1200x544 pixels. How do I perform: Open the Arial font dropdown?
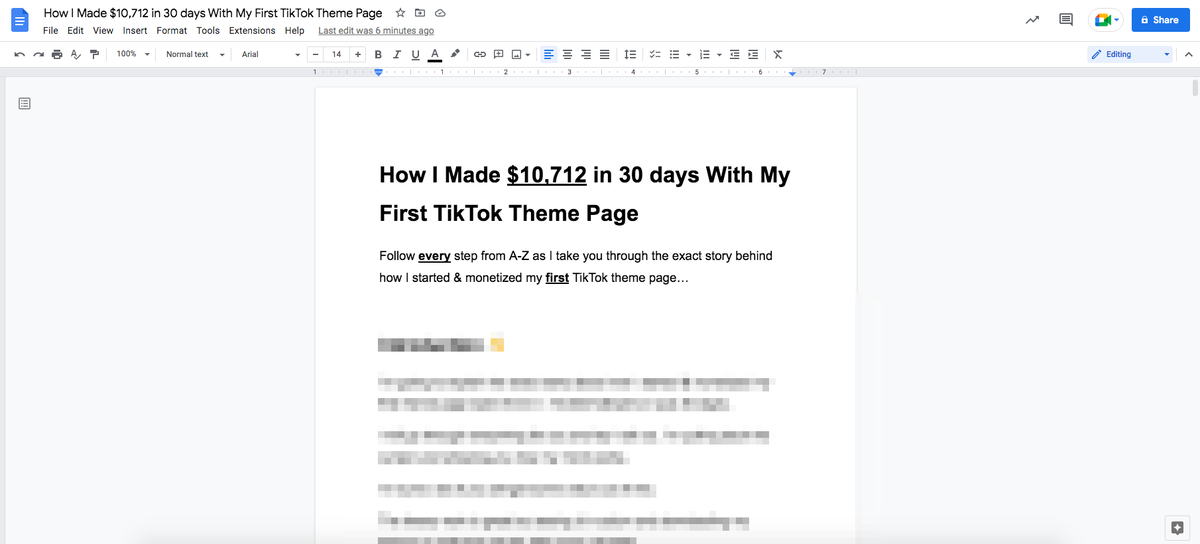(x=270, y=54)
